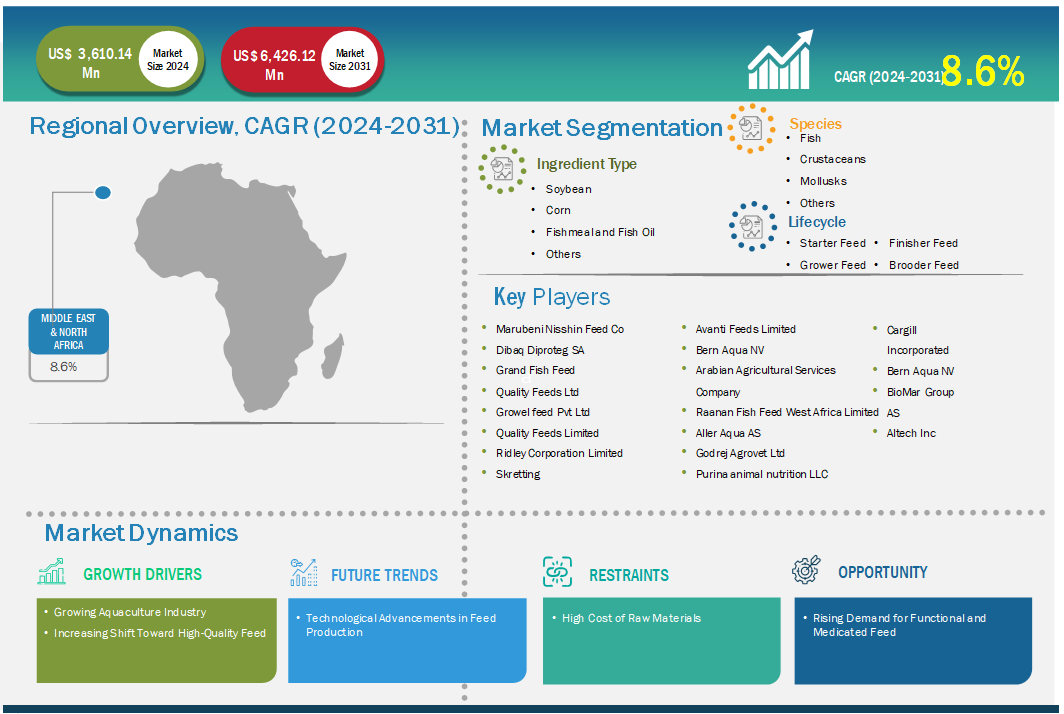The width and height of the screenshot is (1064, 714).
Task: Click BioMar Group AS
Action: point(920,402)
